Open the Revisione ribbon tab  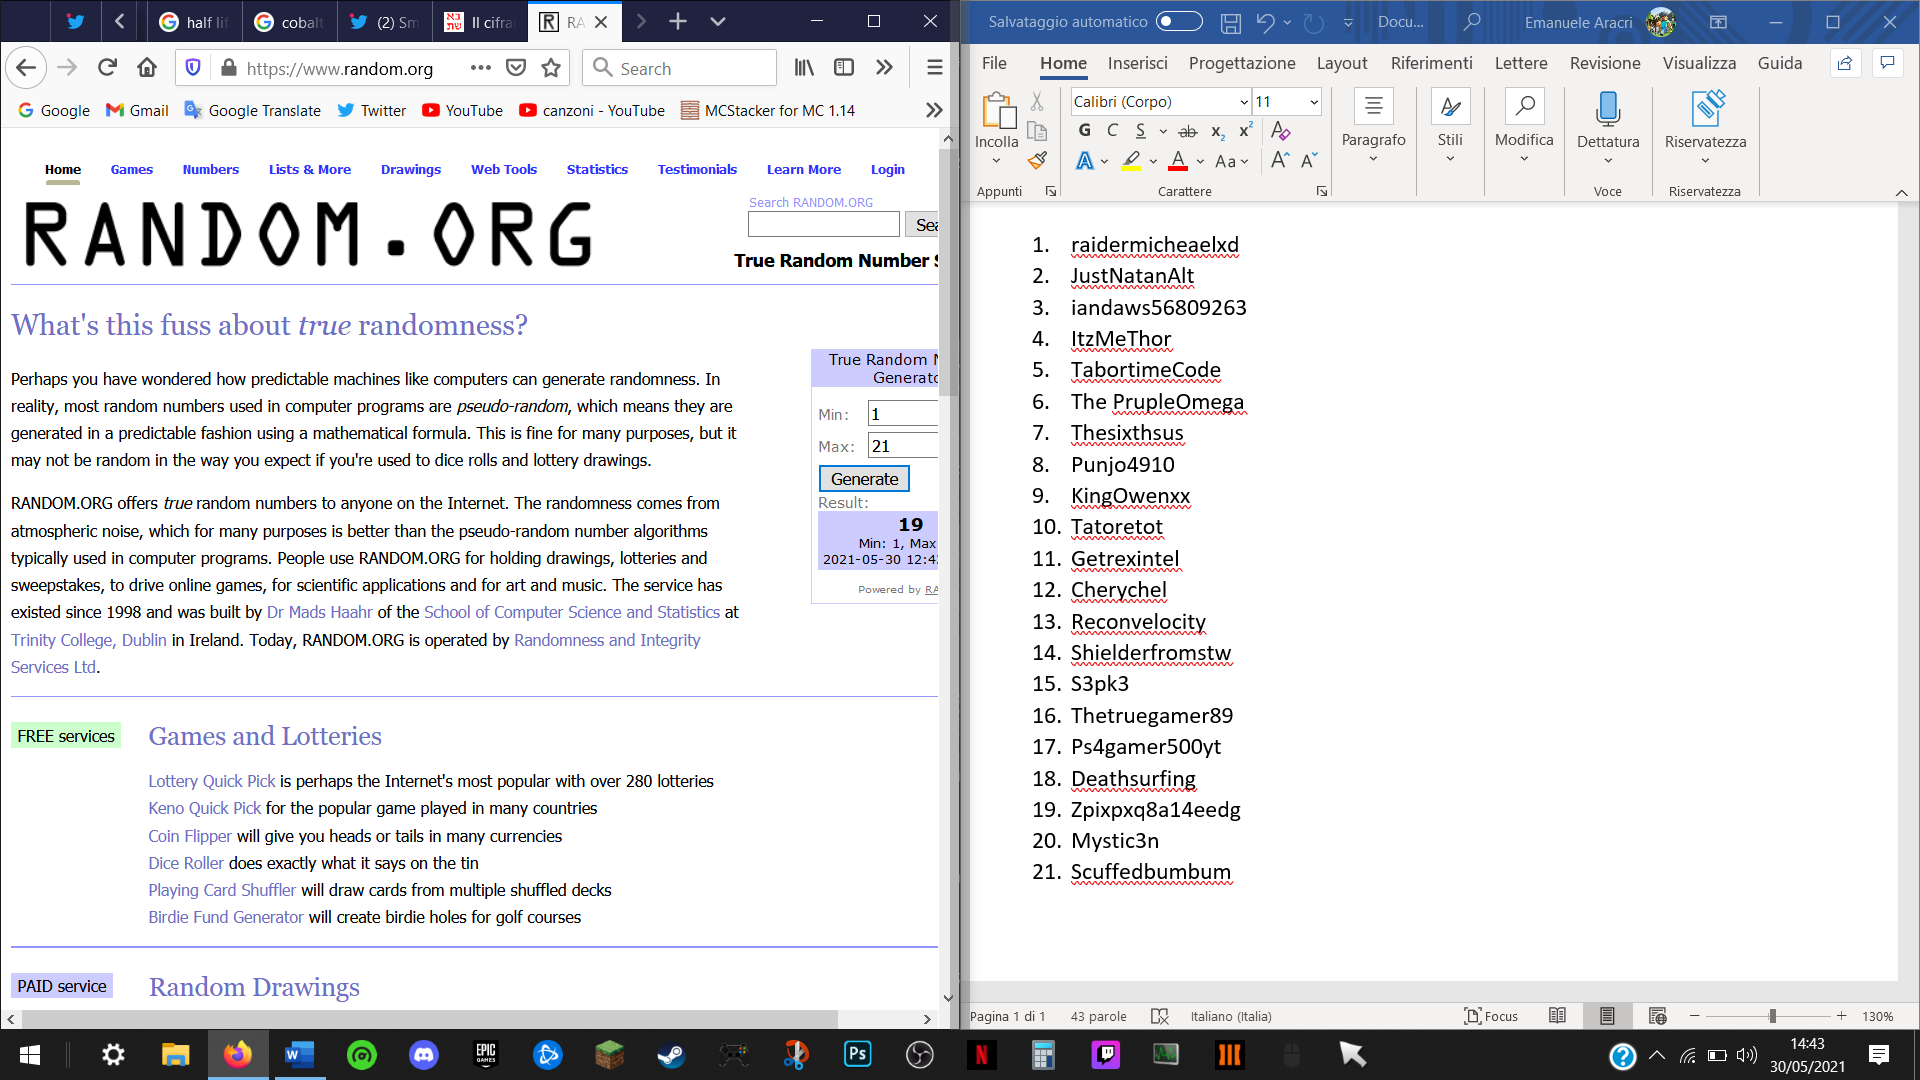coord(1605,63)
